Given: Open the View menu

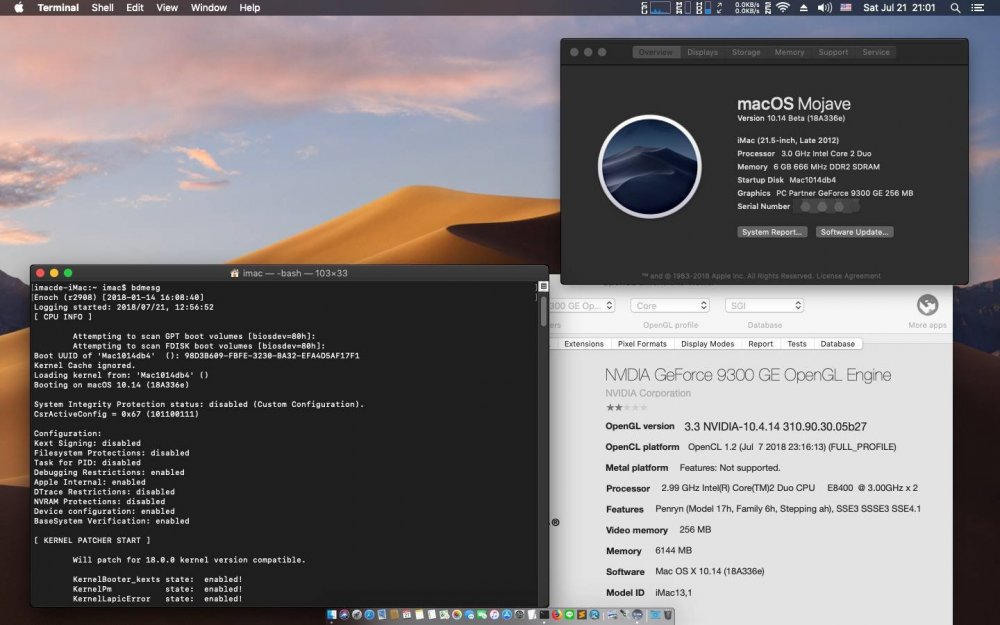Looking at the screenshot, I should (167, 8).
